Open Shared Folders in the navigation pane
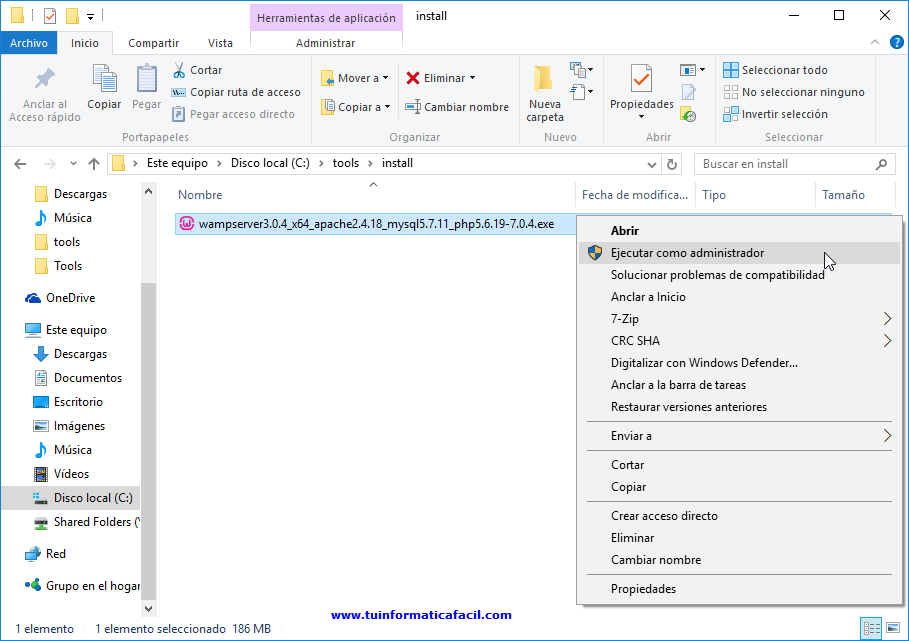909x641 pixels. [x=86, y=522]
